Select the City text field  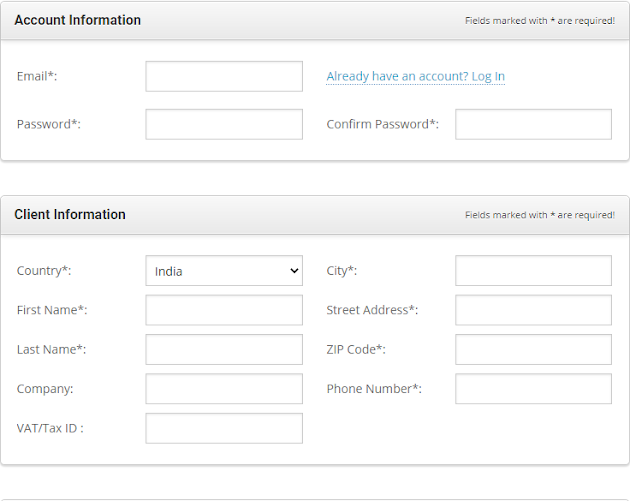533,271
